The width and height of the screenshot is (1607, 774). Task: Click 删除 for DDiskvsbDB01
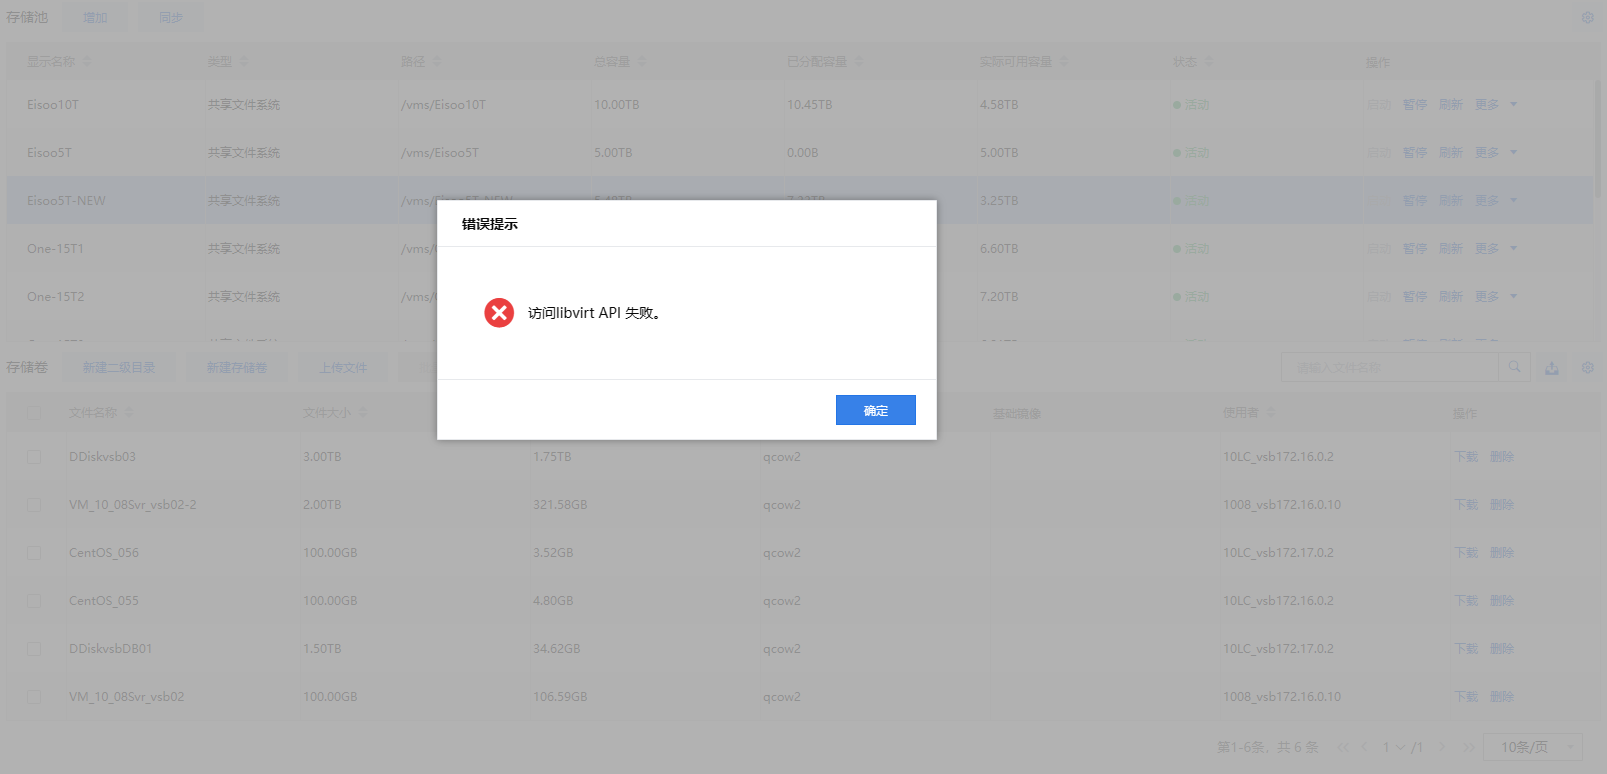click(x=1502, y=649)
